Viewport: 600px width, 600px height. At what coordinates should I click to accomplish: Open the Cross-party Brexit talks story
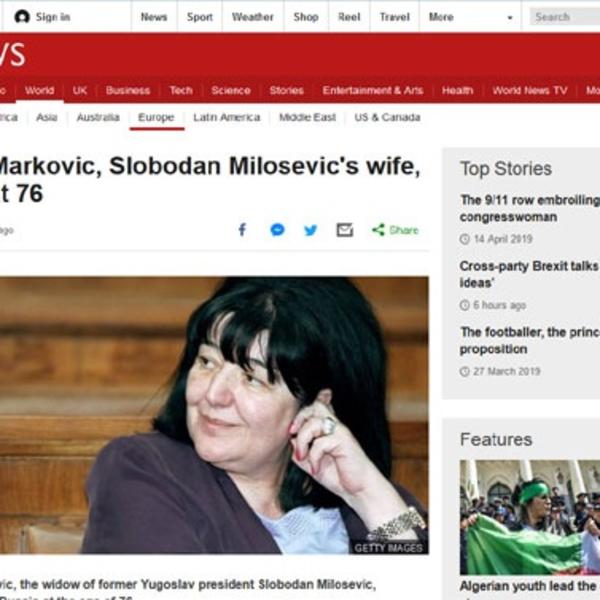[530, 274]
